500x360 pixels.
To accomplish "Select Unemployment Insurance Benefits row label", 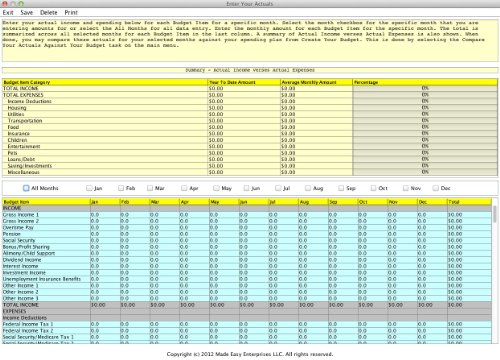I will click(42, 279).
